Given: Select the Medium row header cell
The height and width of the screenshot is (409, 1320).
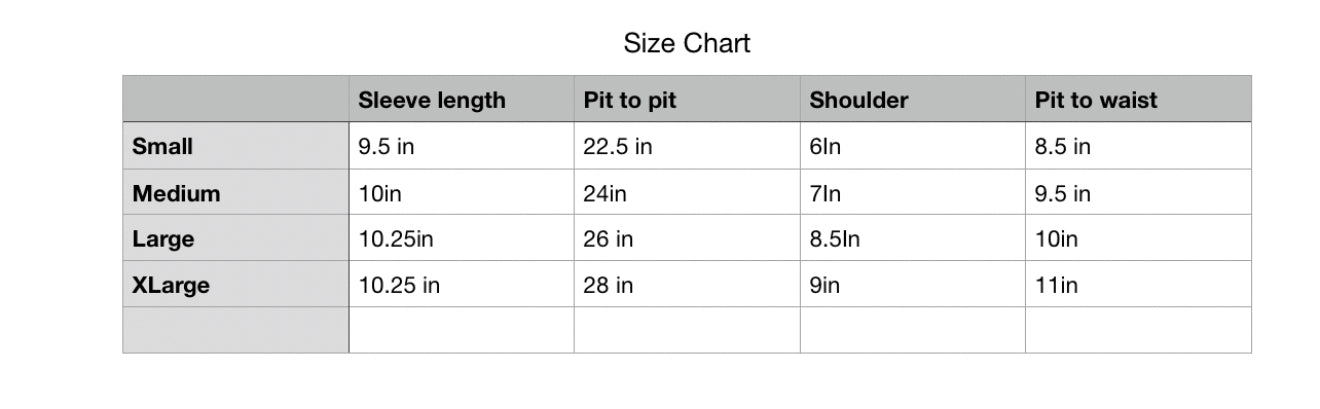Looking at the screenshot, I should (236, 192).
